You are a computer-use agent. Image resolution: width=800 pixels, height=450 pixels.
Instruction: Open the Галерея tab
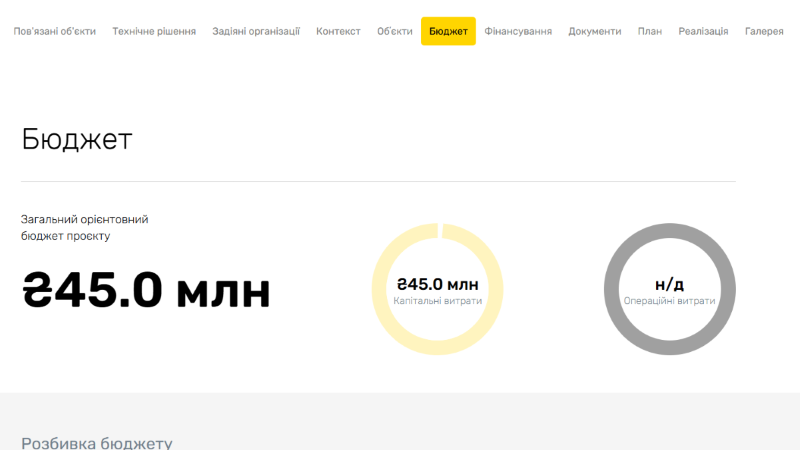tap(764, 32)
